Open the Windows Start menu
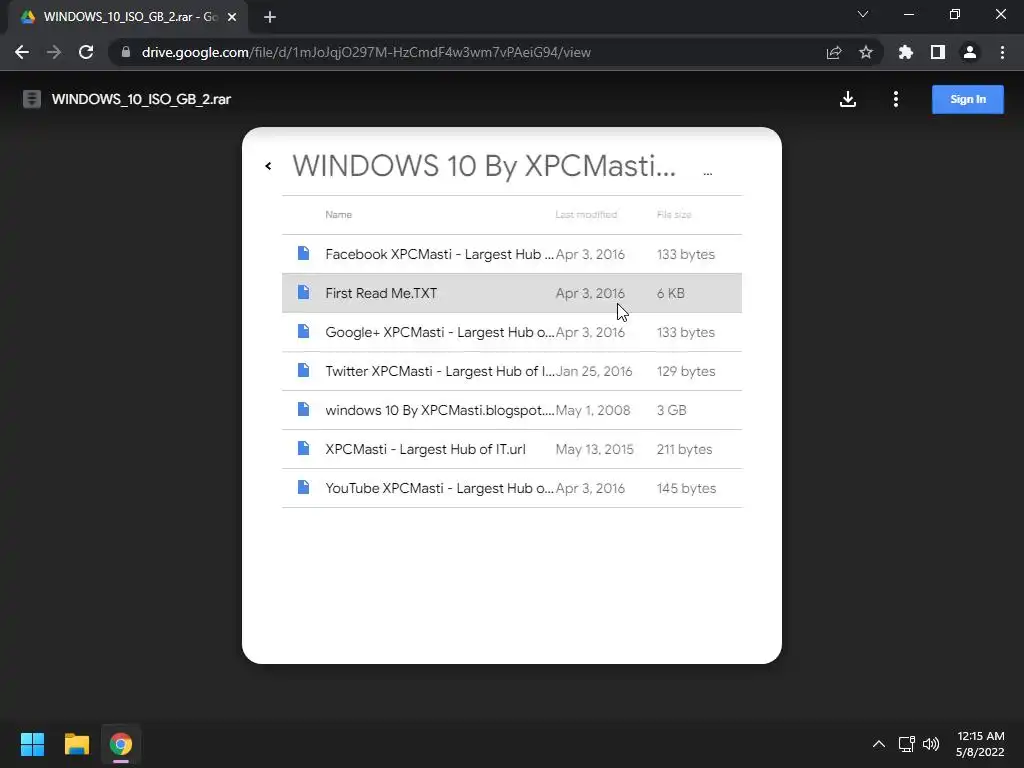The width and height of the screenshot is (1024, 768). (32, 744)
